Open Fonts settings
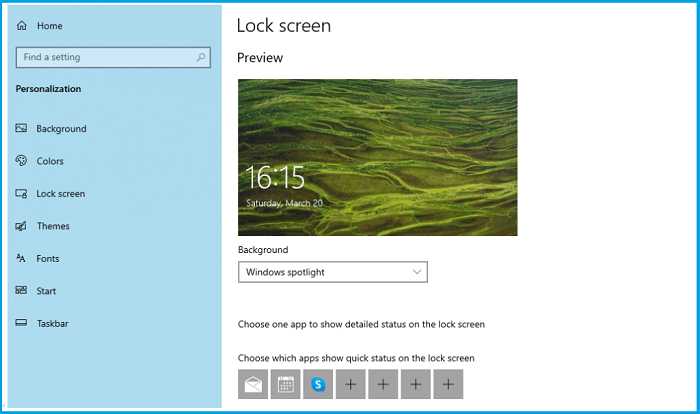 pyautogui.click(x=47, y=259)
